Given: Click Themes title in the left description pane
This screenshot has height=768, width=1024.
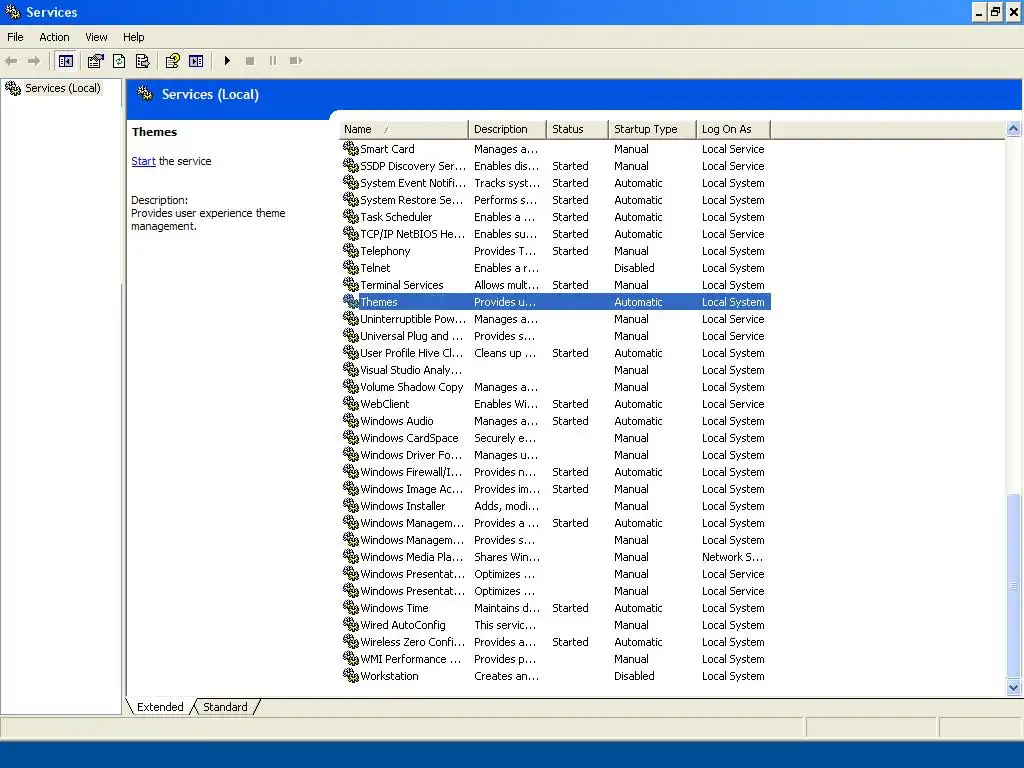Looking at the screenshot, I should [x=154, y=132].
